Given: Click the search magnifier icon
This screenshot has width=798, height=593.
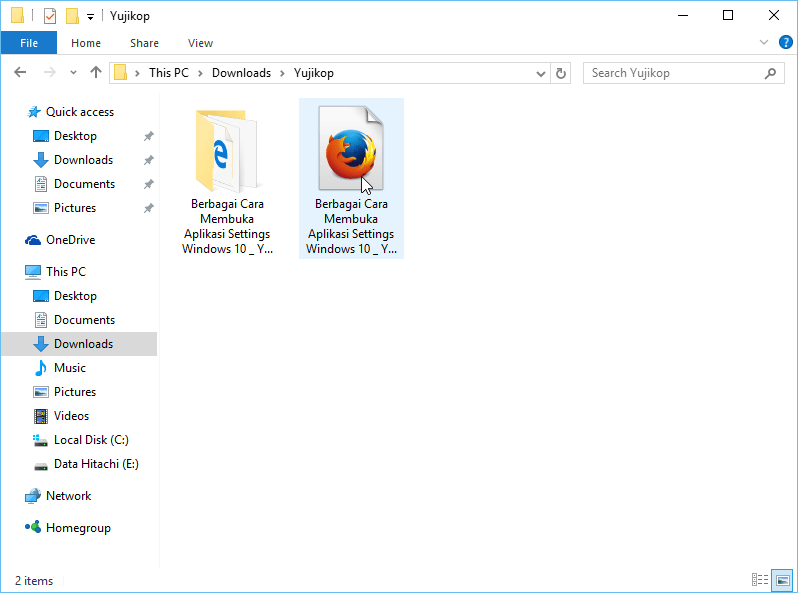Looking at the screenshot, I should tap(770, 73).
